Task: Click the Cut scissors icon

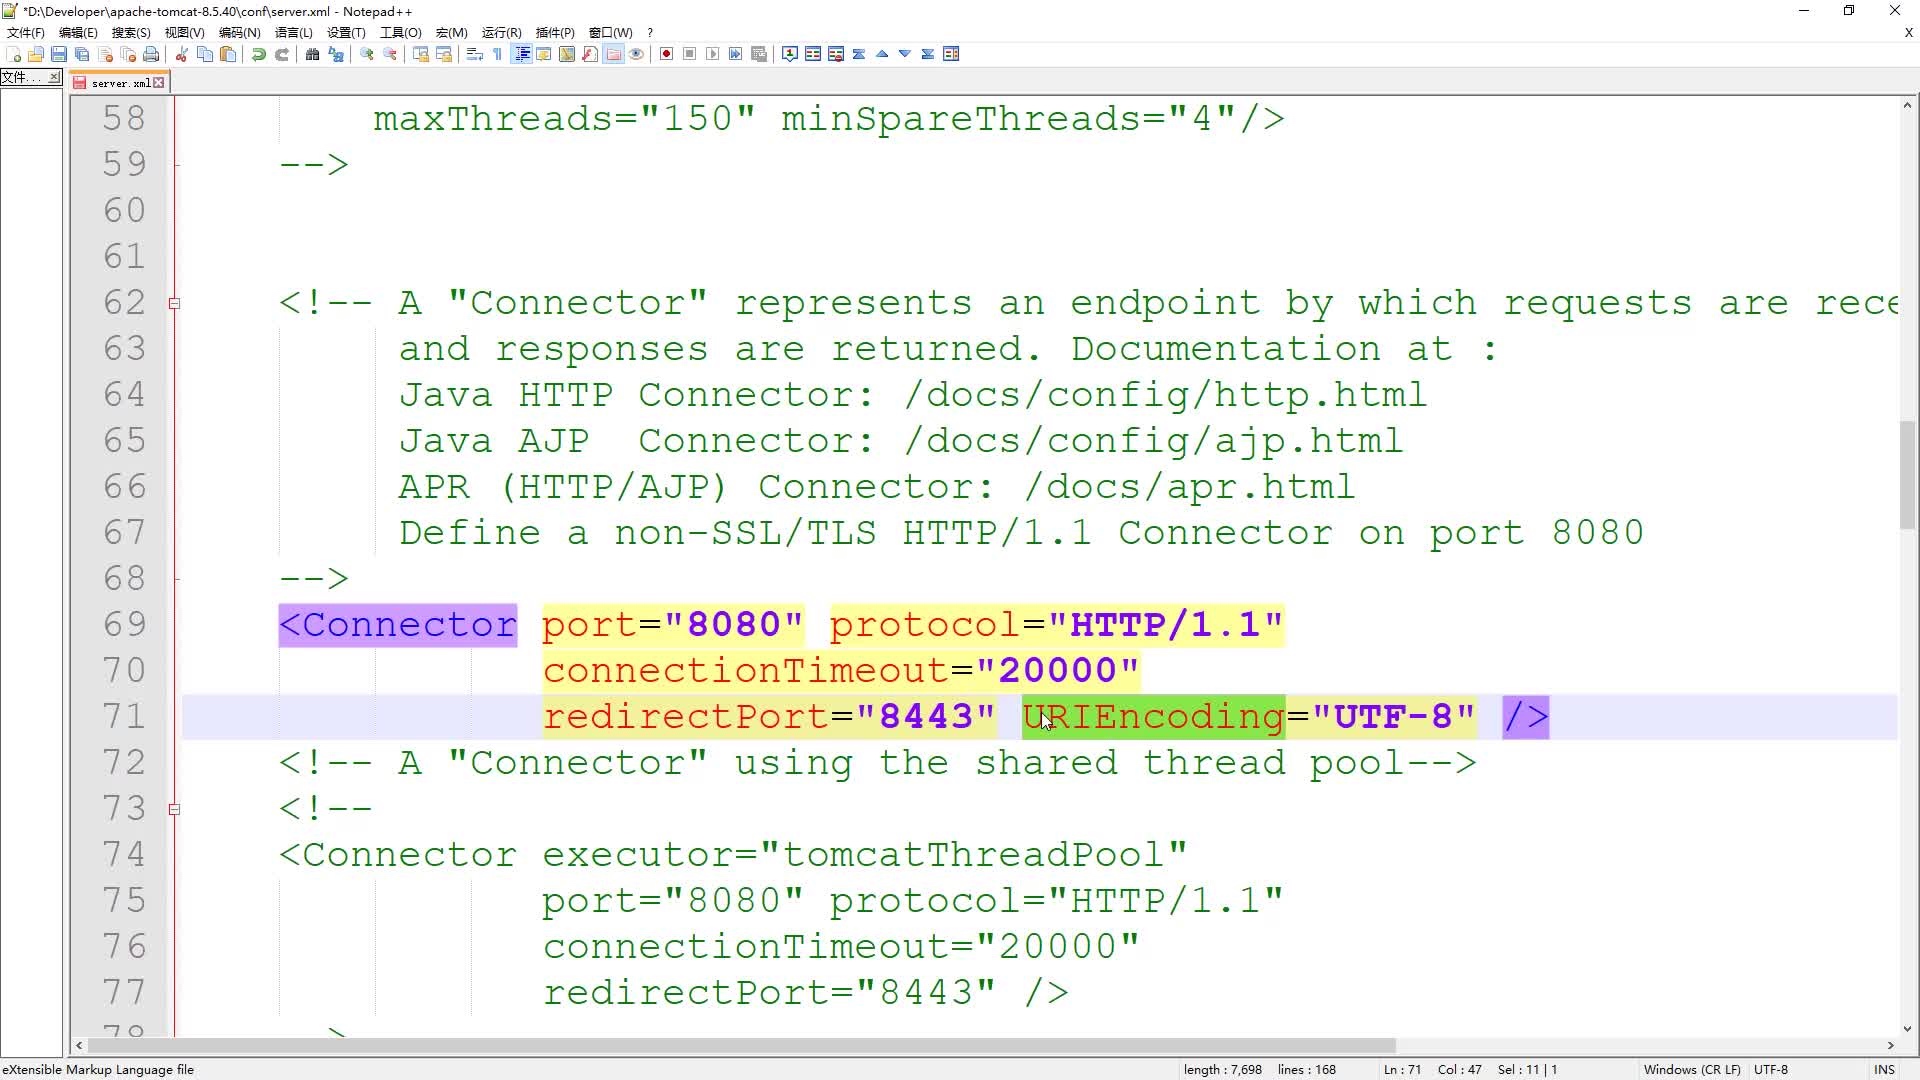Action: click(x=182, y=54)
